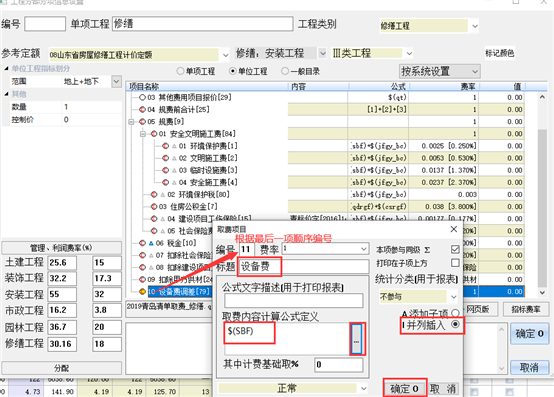The height and width of the screenshot is (397, 554).
Task: Open the 参考定额 dropdown arrow
Action: pos(225,55)
